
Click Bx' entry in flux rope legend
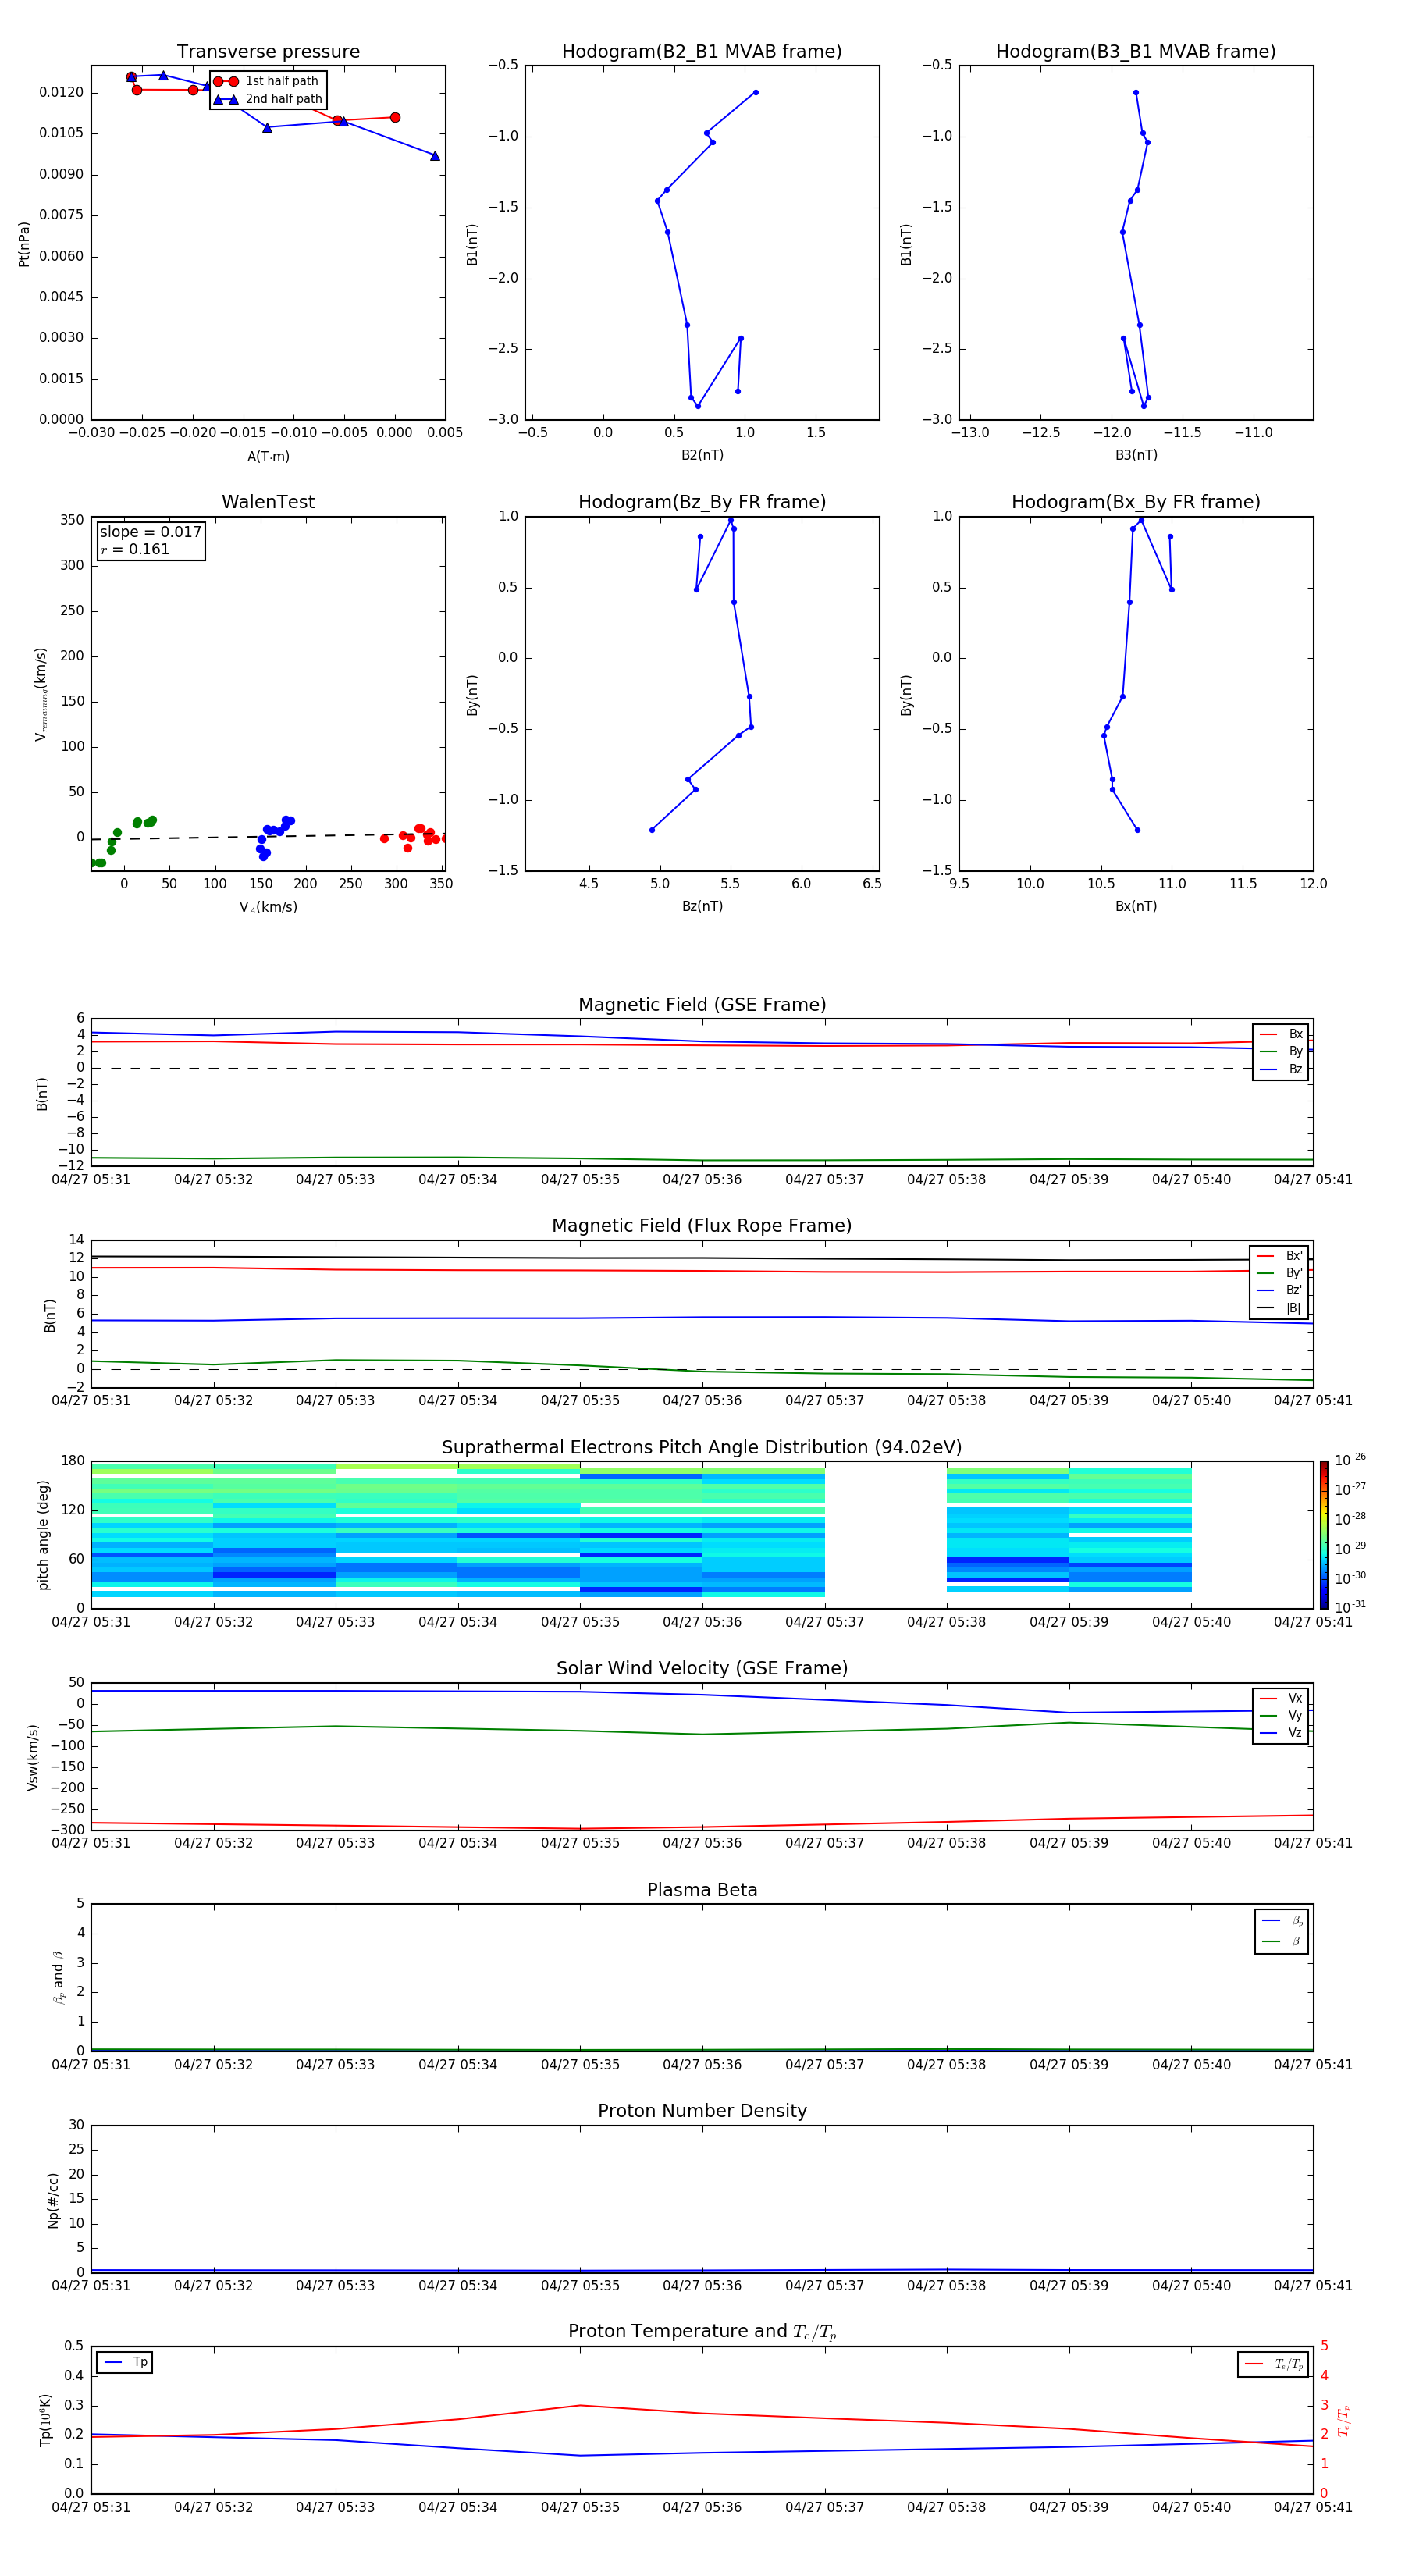coord(1279,1256)
